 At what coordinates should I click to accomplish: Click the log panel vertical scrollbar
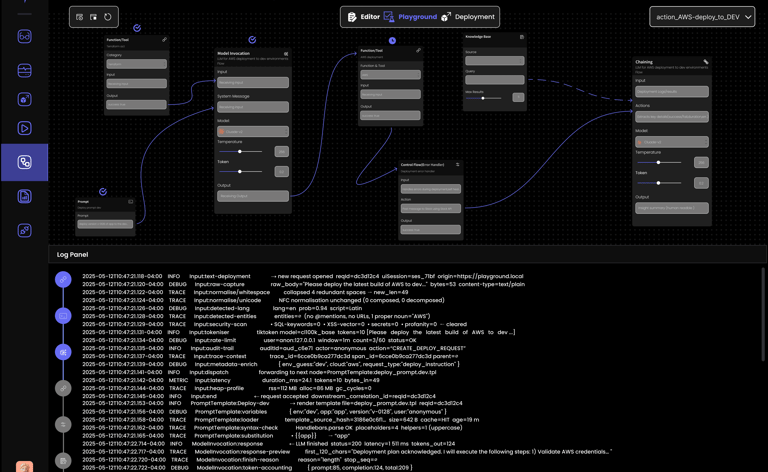763,314
